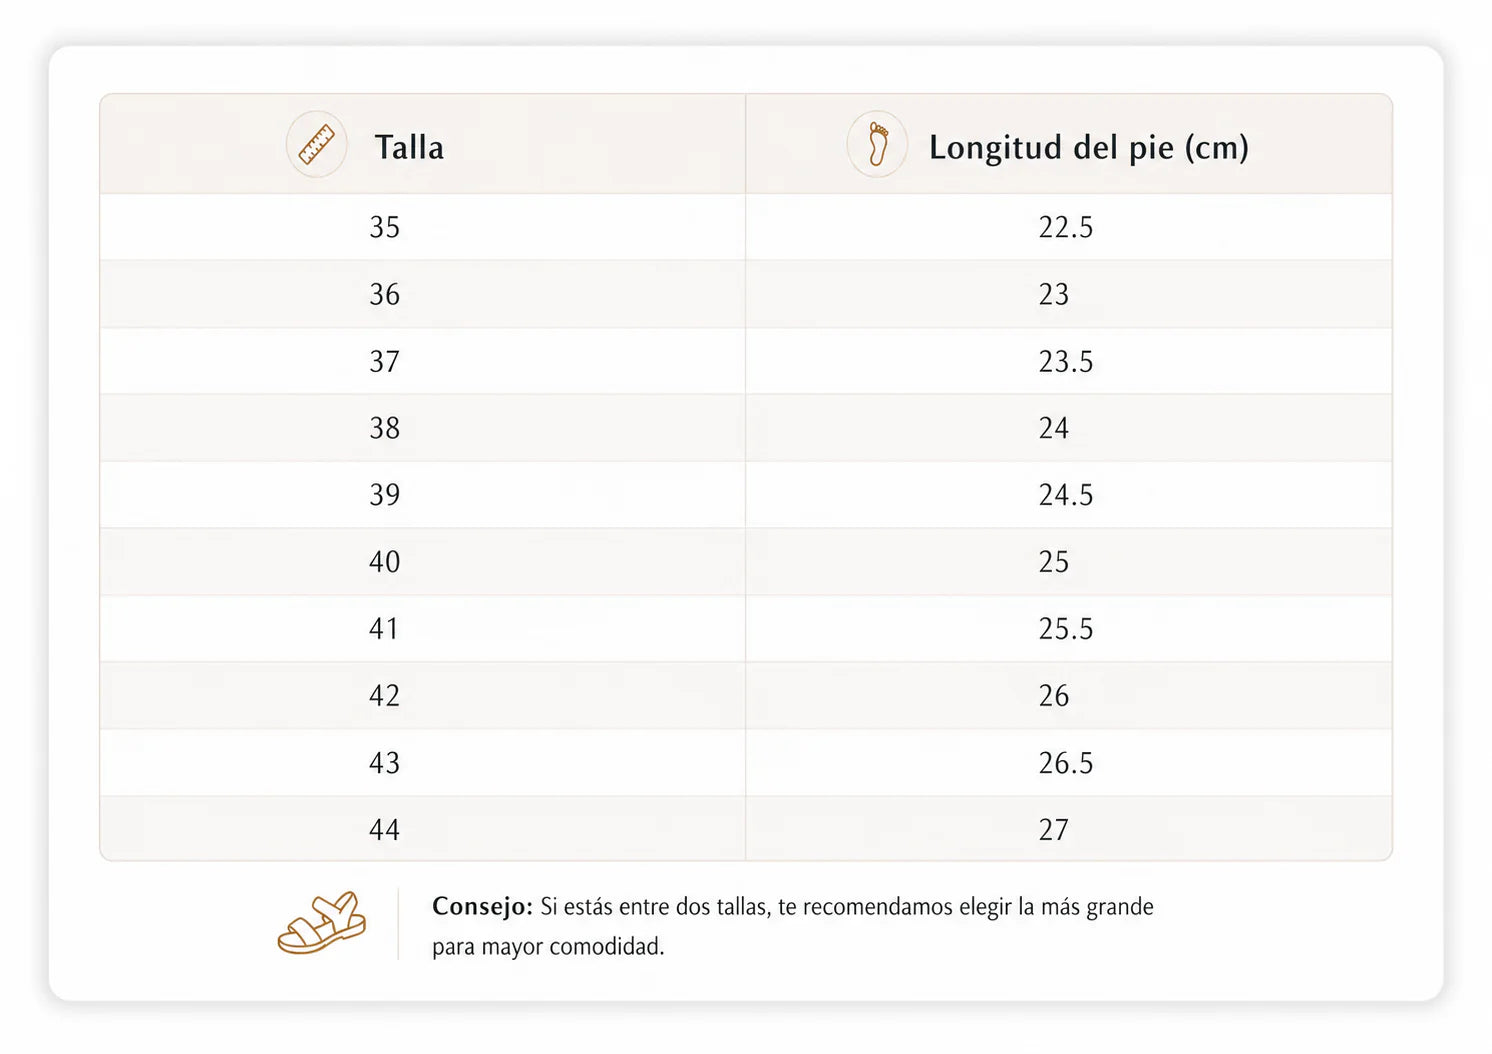The image size is (1492, 1054).
Task: Click the bold Consejo label
Action: point(482,906)
